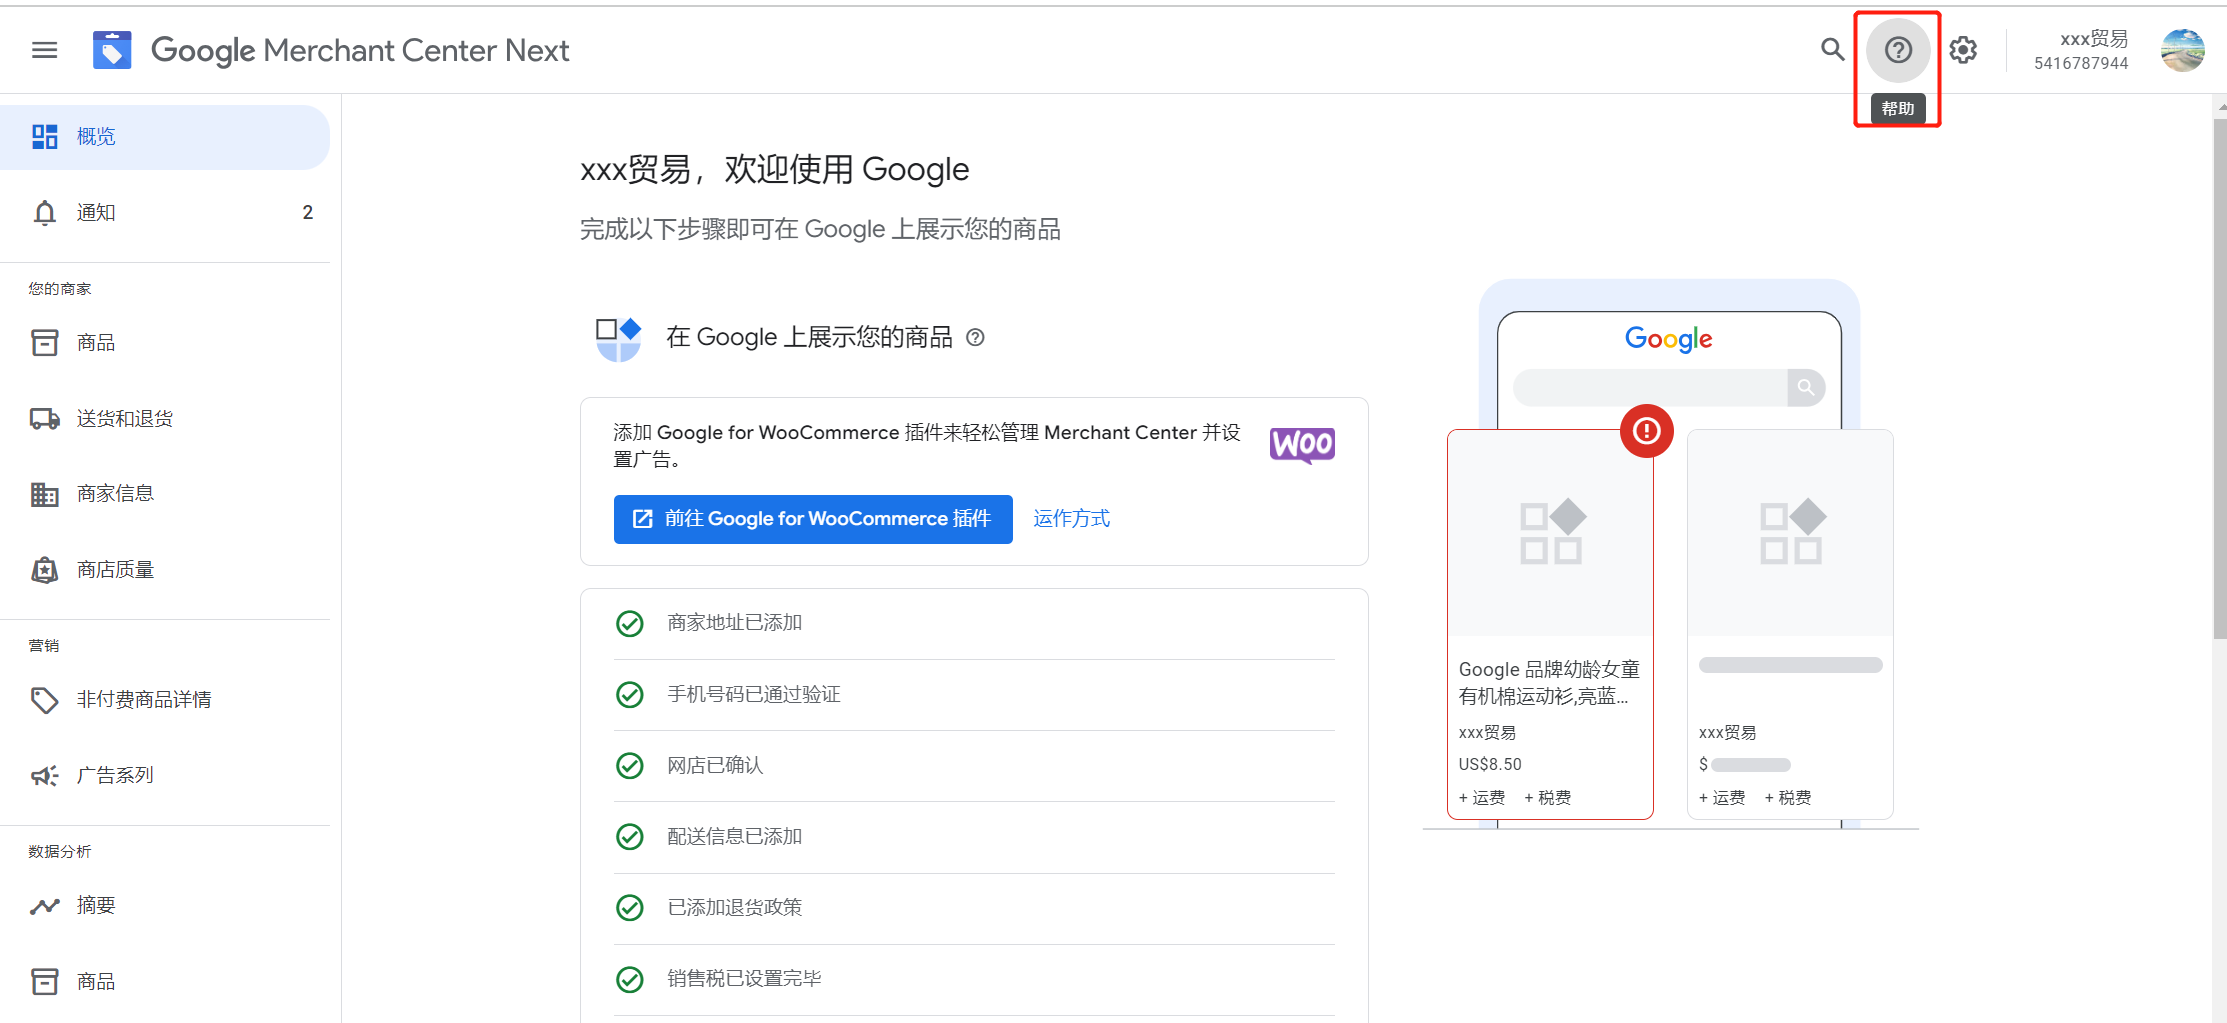The height and width of the screenshot is (1023, 2227).
Task: Click the green check next to 配送信息已添加
Action: pyautogui.click(x=630, y=837)
